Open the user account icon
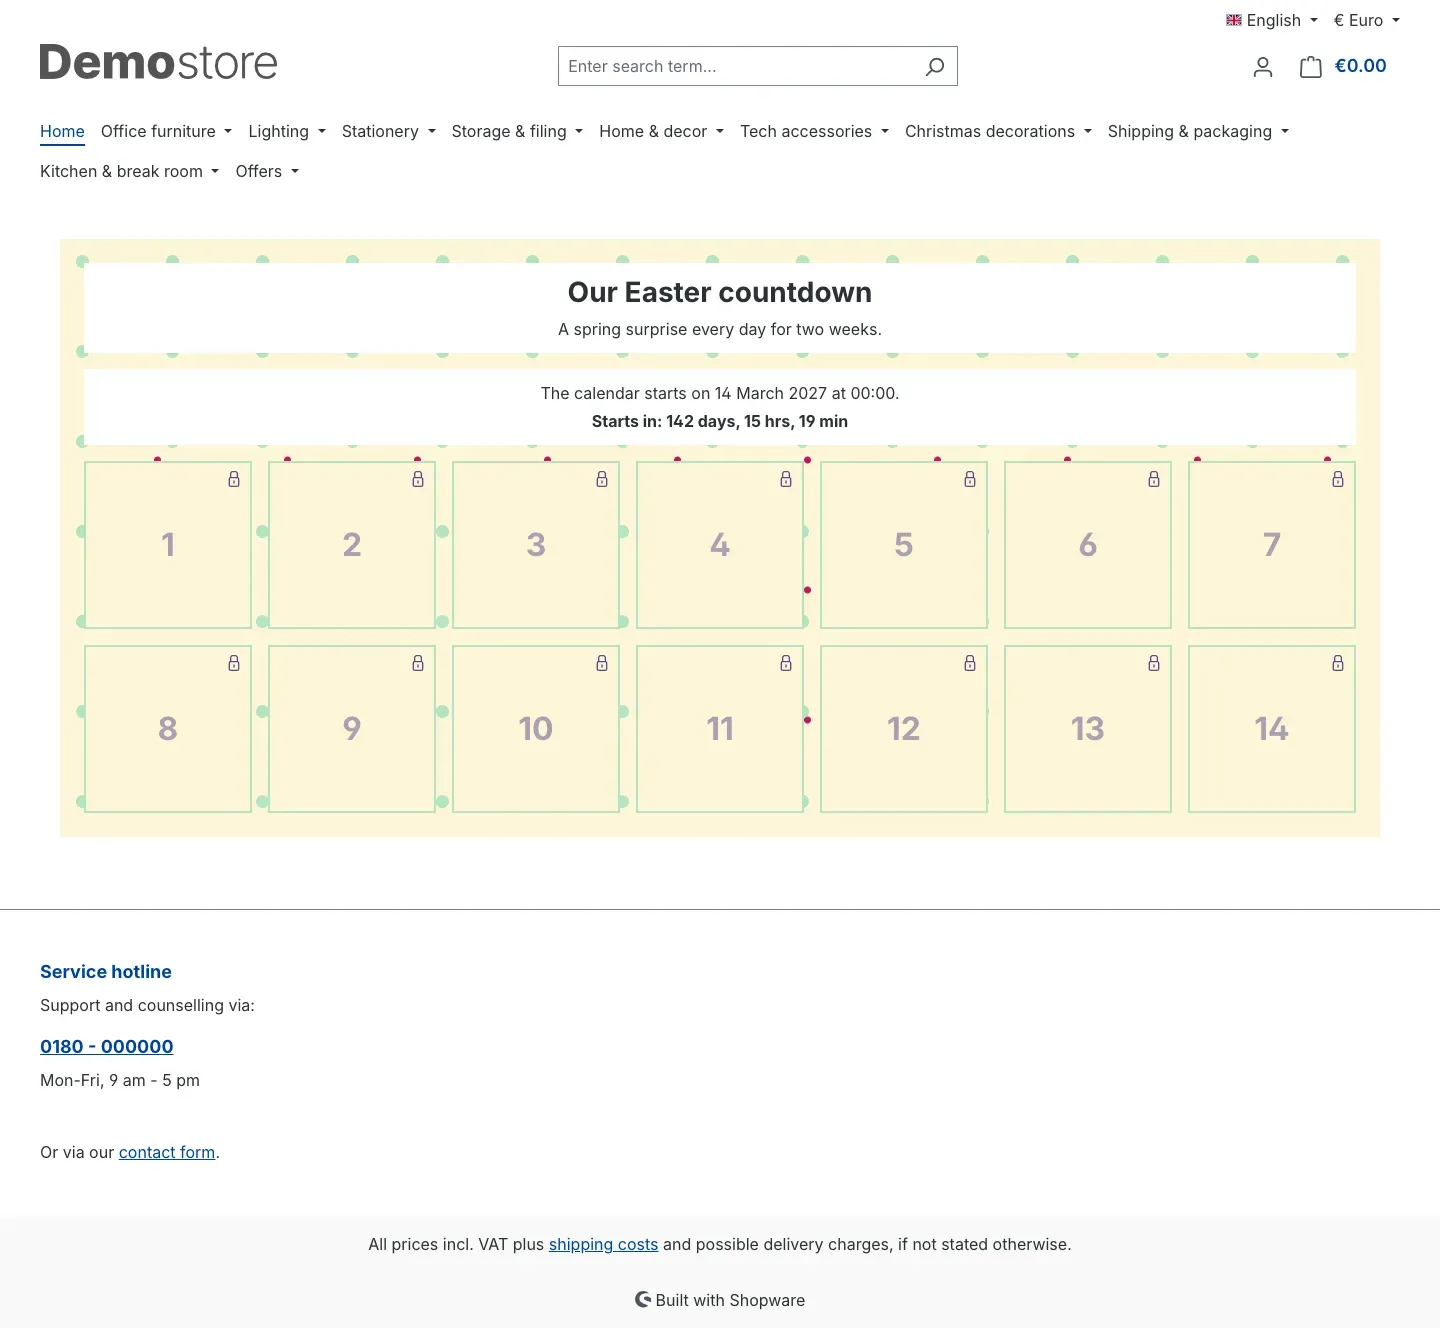Viewport: 1440px width, 1328px height. click(x=1263, y=67)
